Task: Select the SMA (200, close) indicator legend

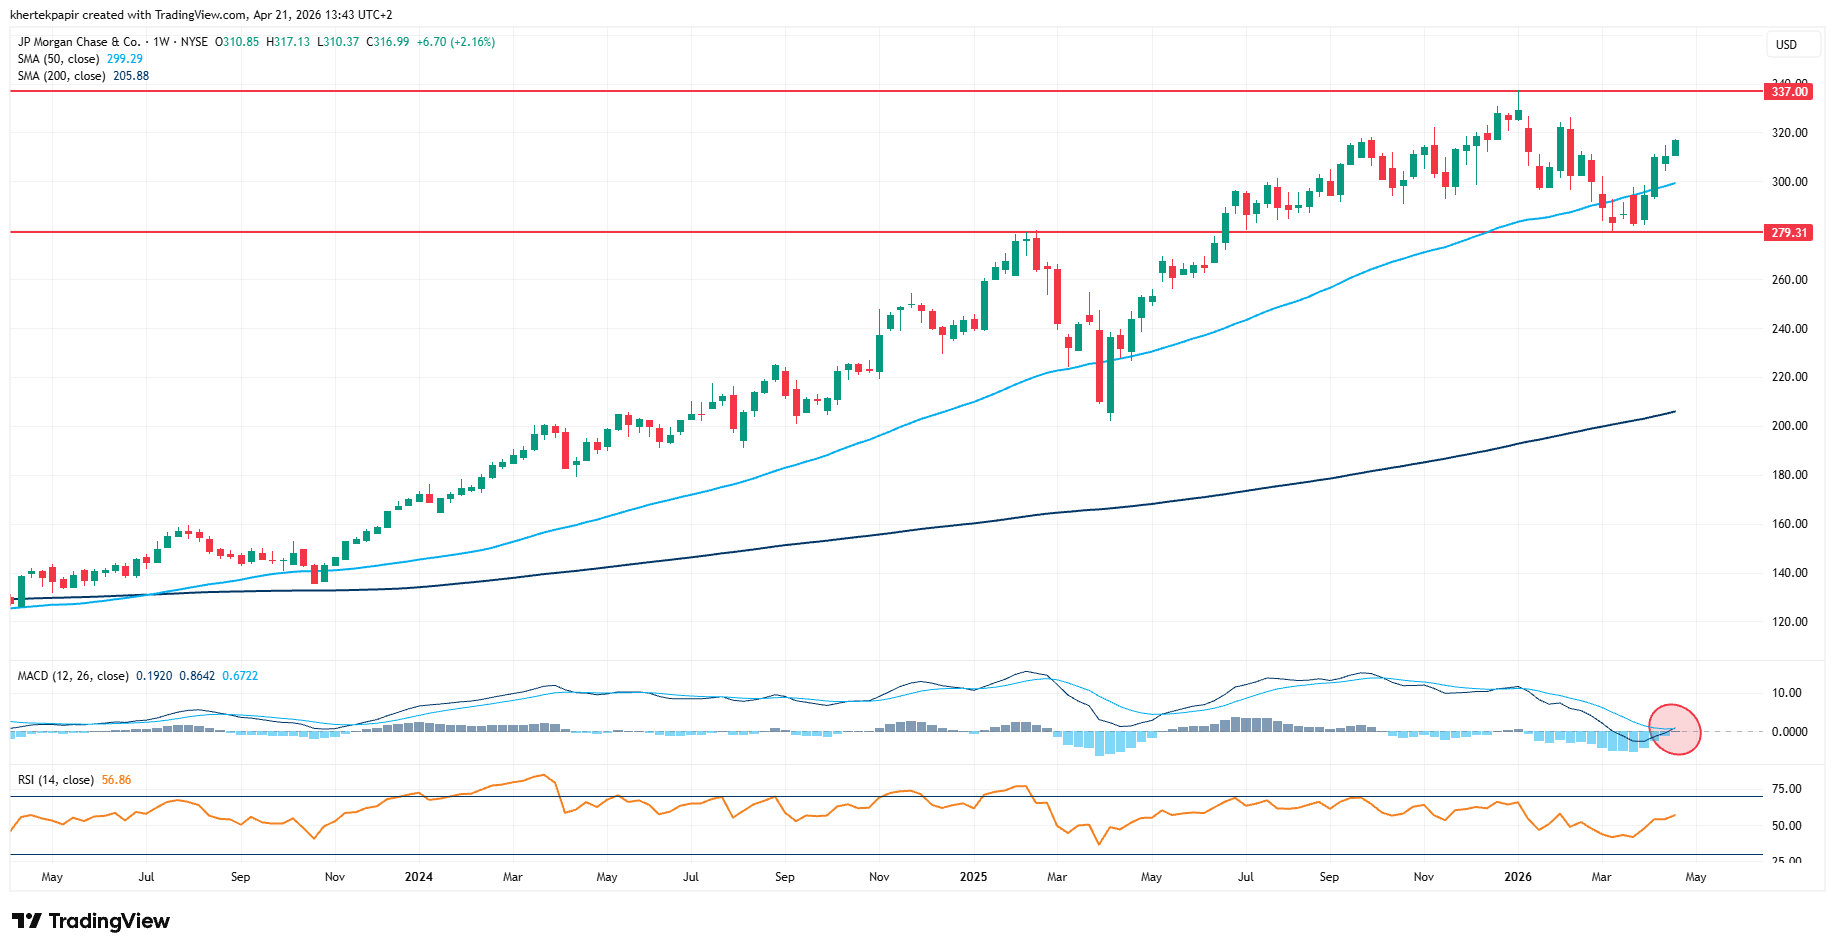Action: tap(61, 76)
